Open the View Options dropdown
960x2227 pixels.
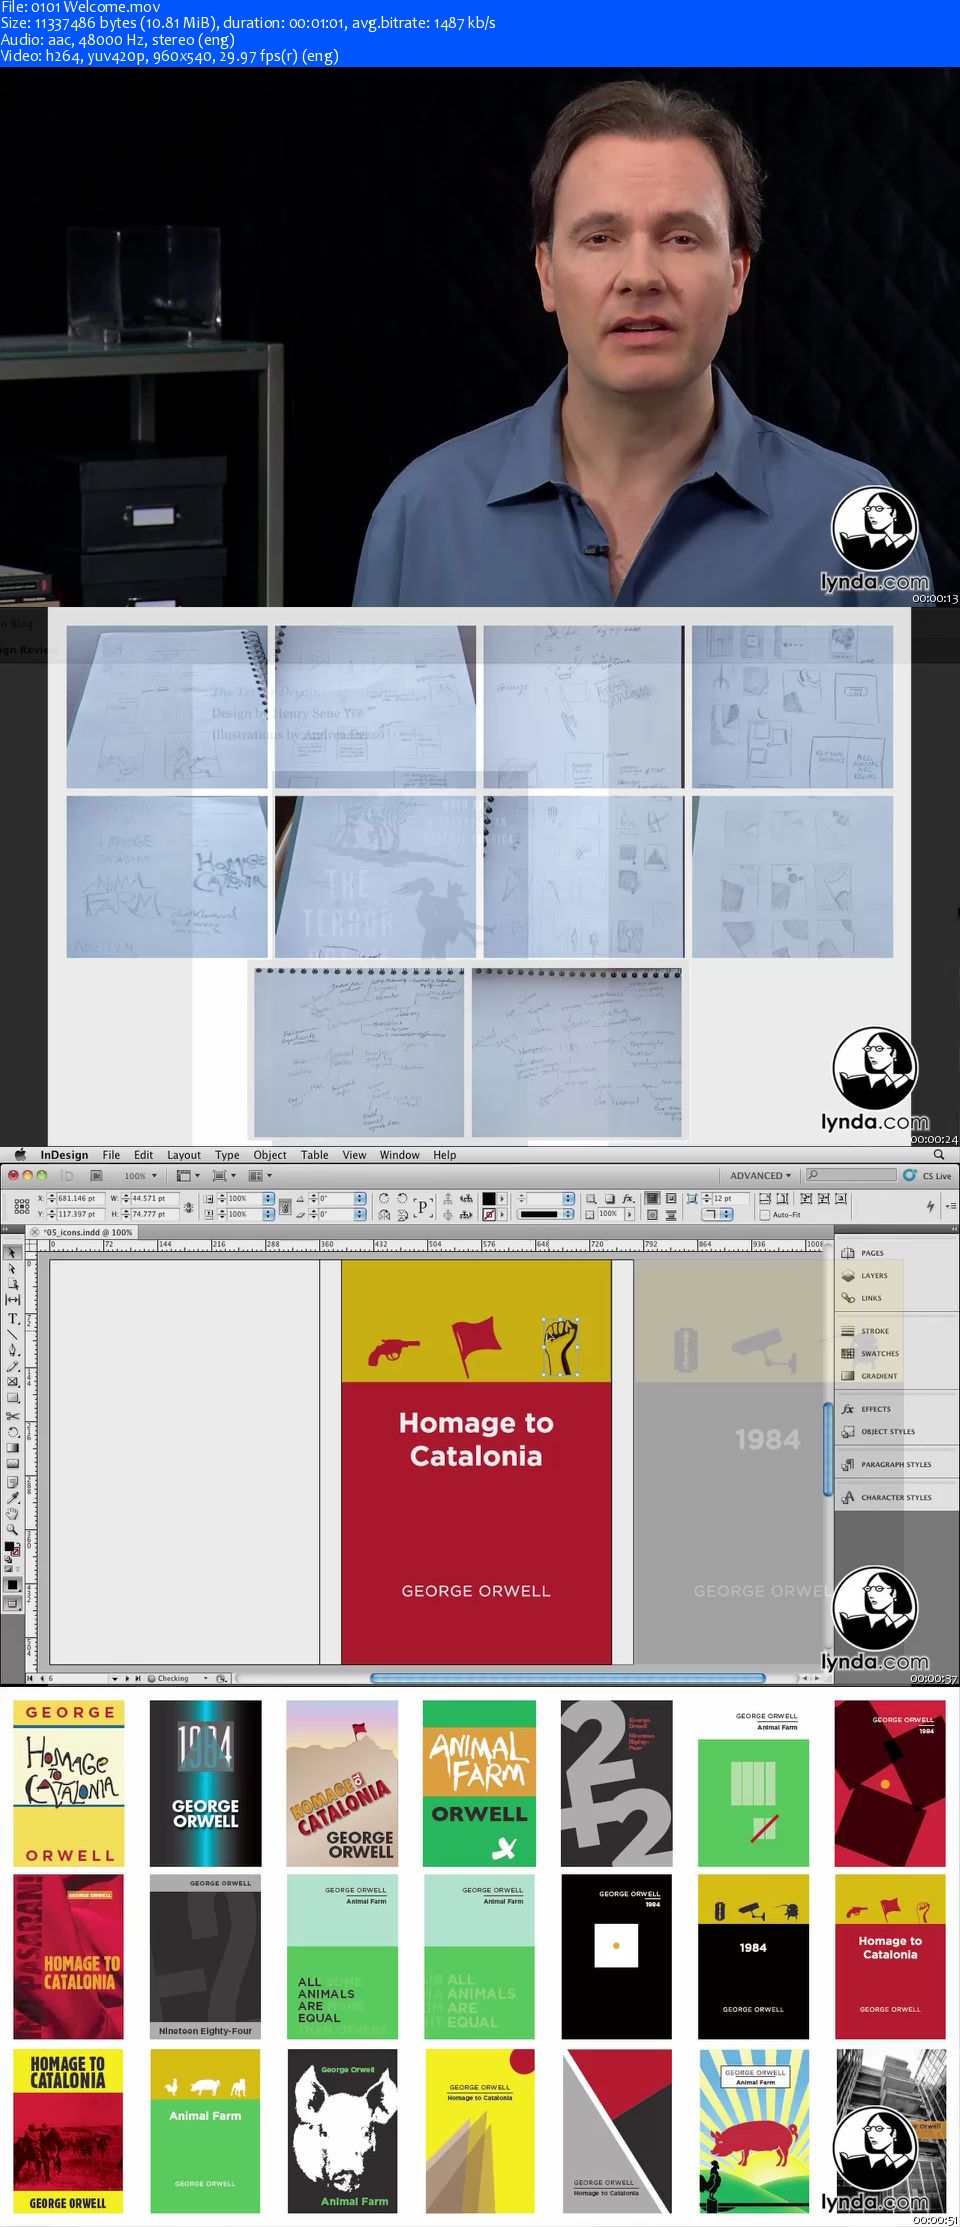click(x=188, y=1176)
